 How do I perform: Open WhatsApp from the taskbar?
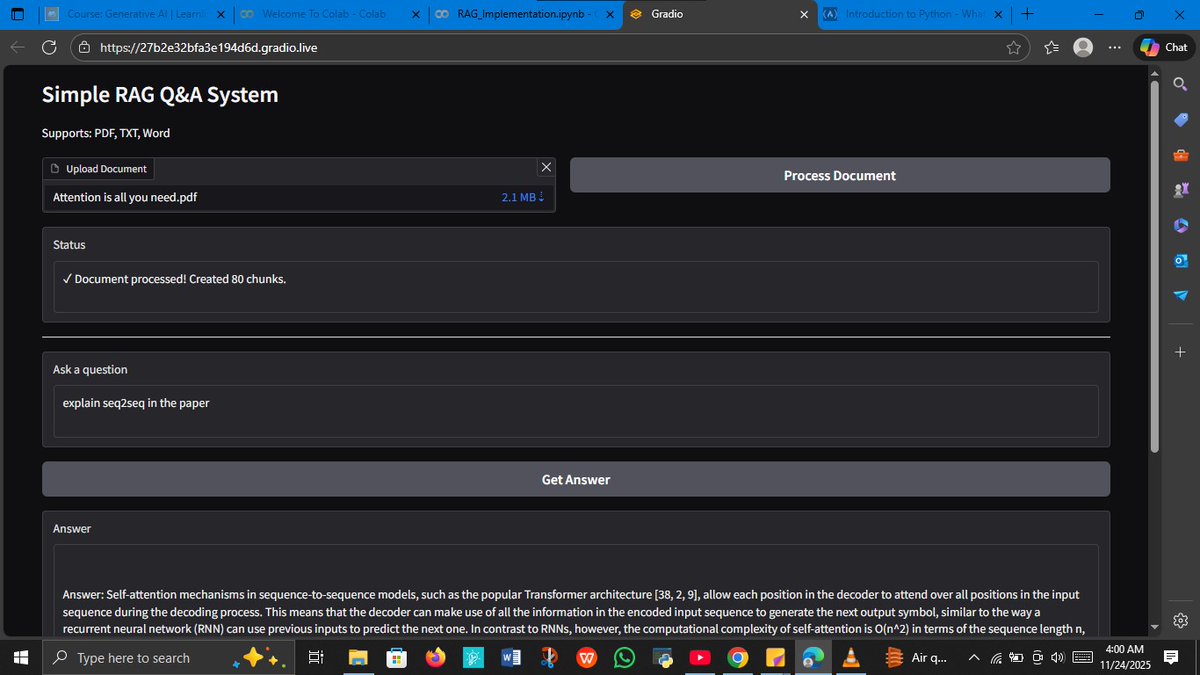[624, 657]
